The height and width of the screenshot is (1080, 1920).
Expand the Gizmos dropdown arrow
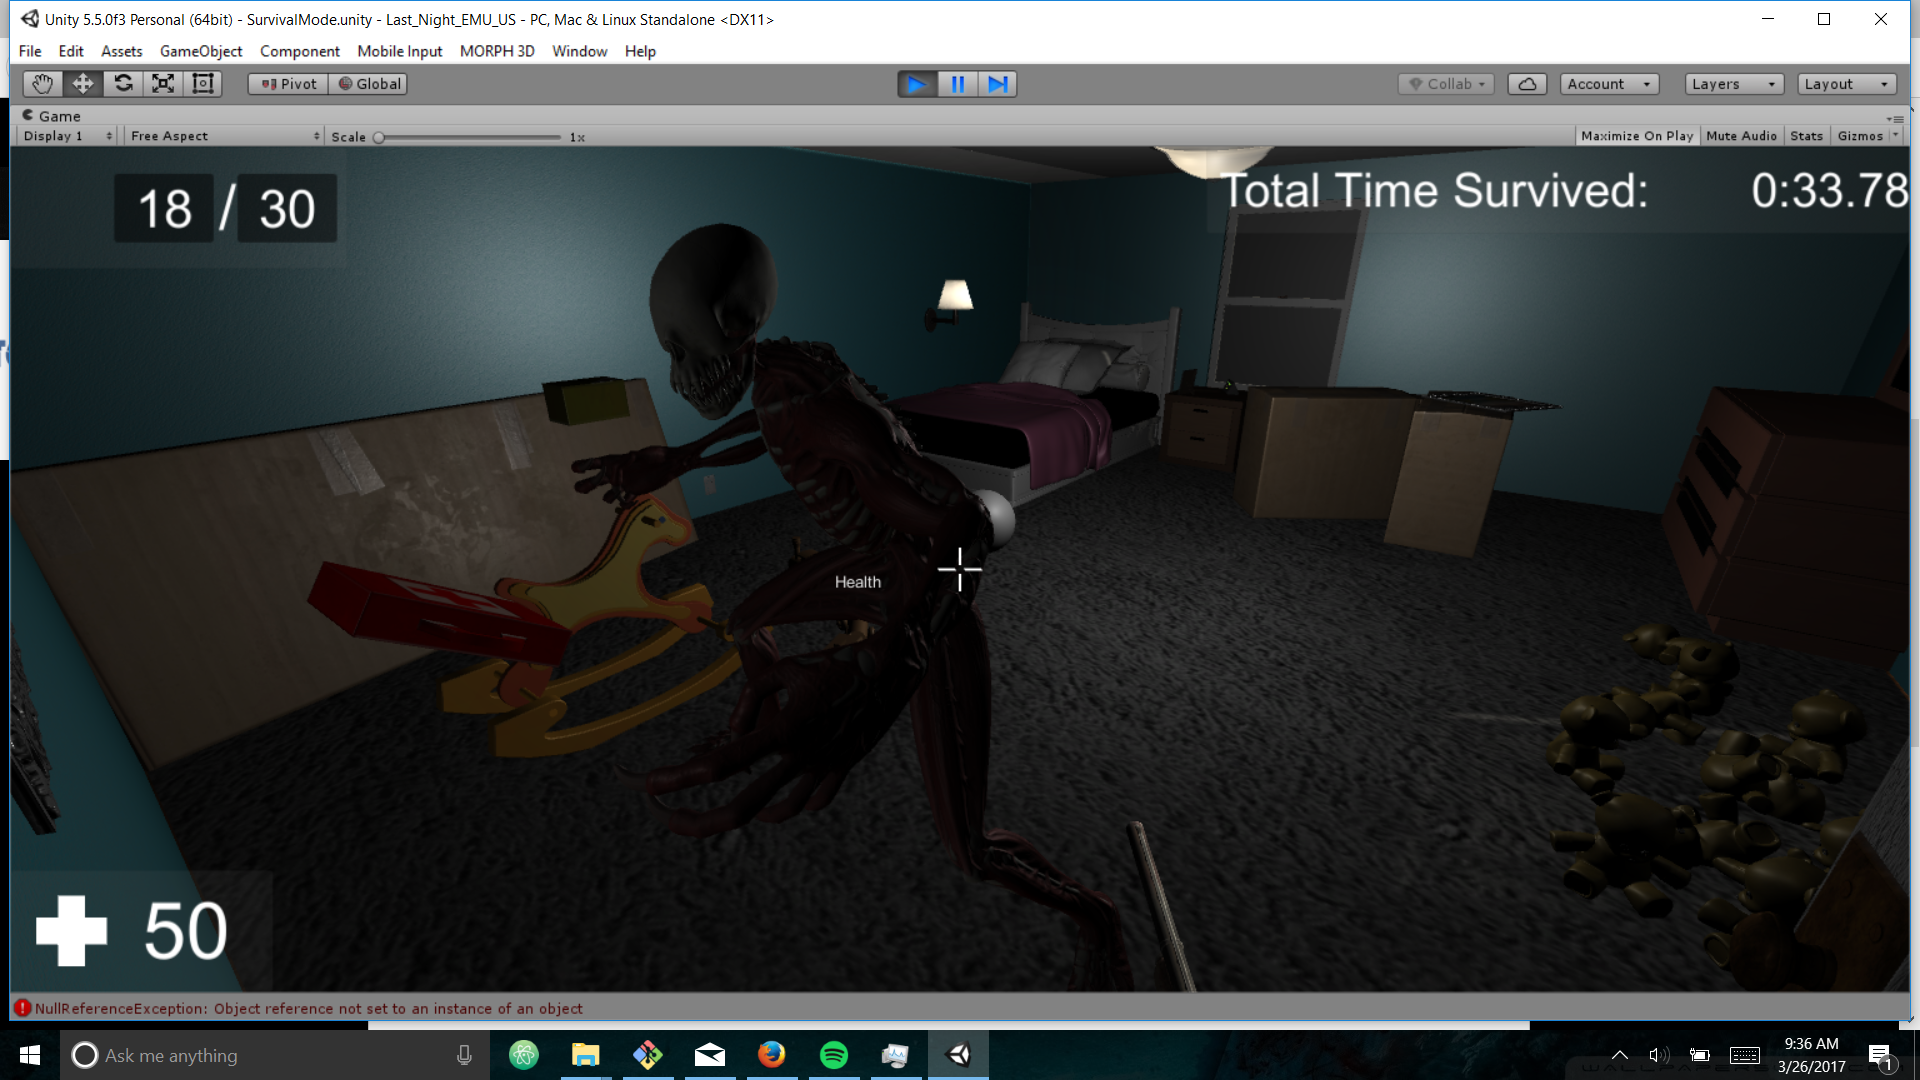(1895, 136)
